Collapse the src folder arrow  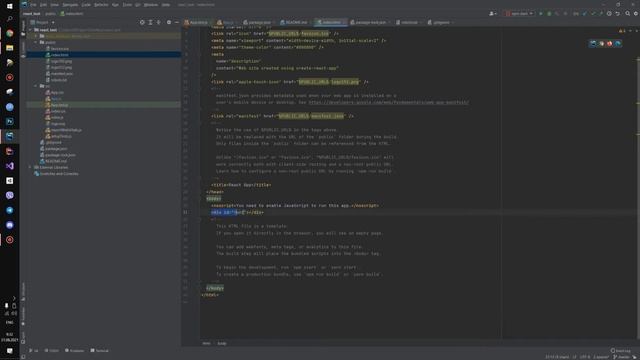point(36,86)
